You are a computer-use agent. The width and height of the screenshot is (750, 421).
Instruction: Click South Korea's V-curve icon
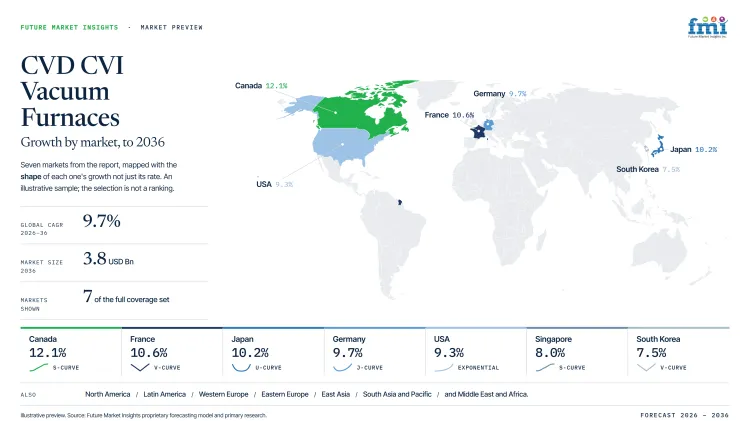pos(646,367)
